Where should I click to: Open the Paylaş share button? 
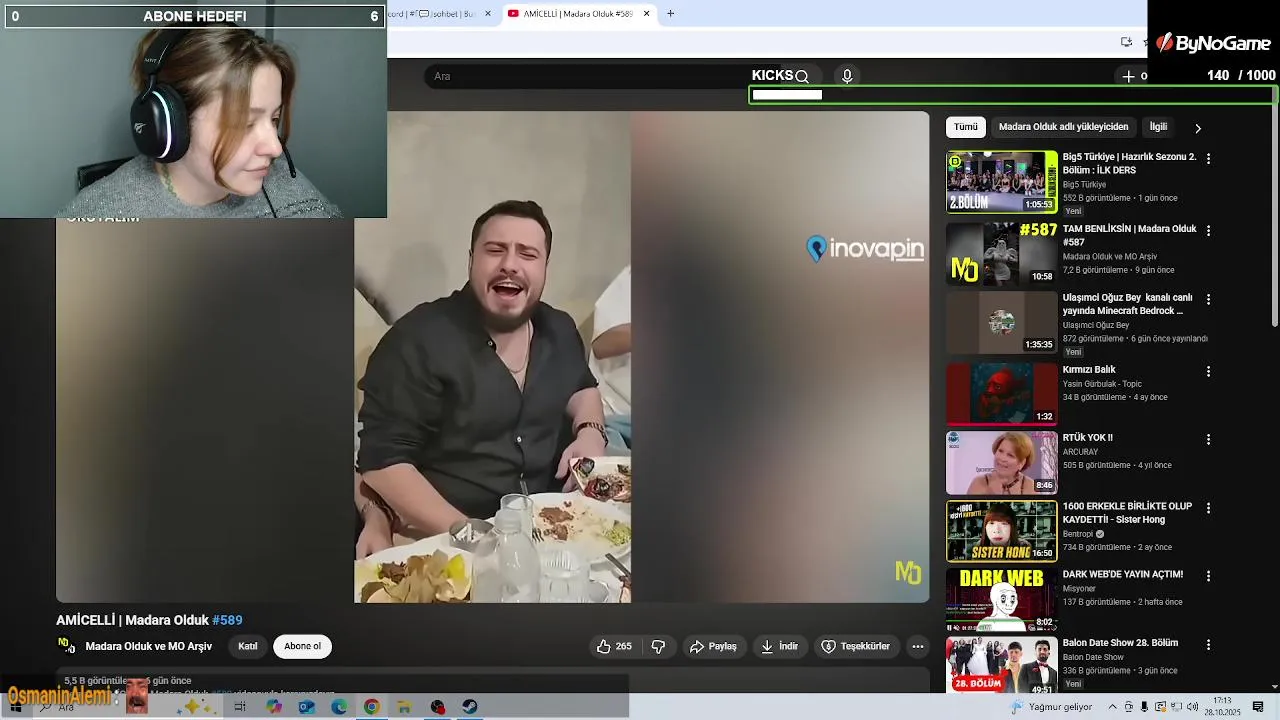coord(713,646)
